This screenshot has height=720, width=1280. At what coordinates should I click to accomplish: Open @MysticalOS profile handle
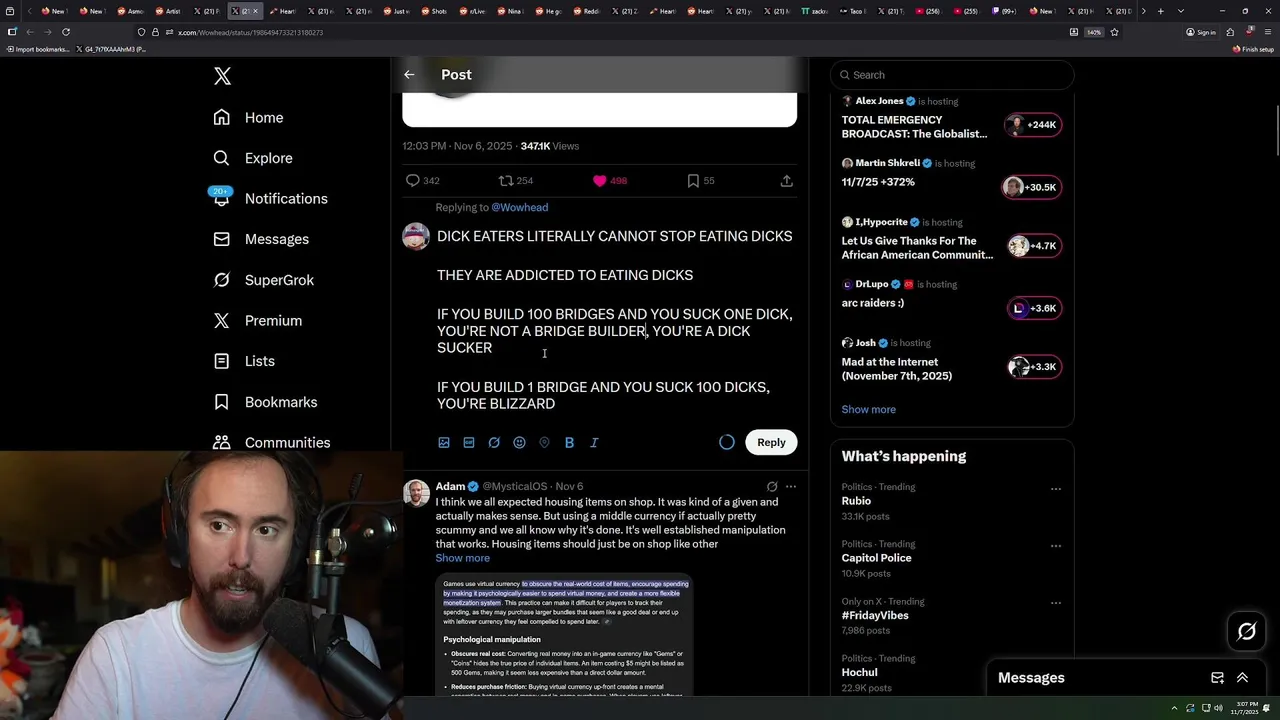point(515,487)
